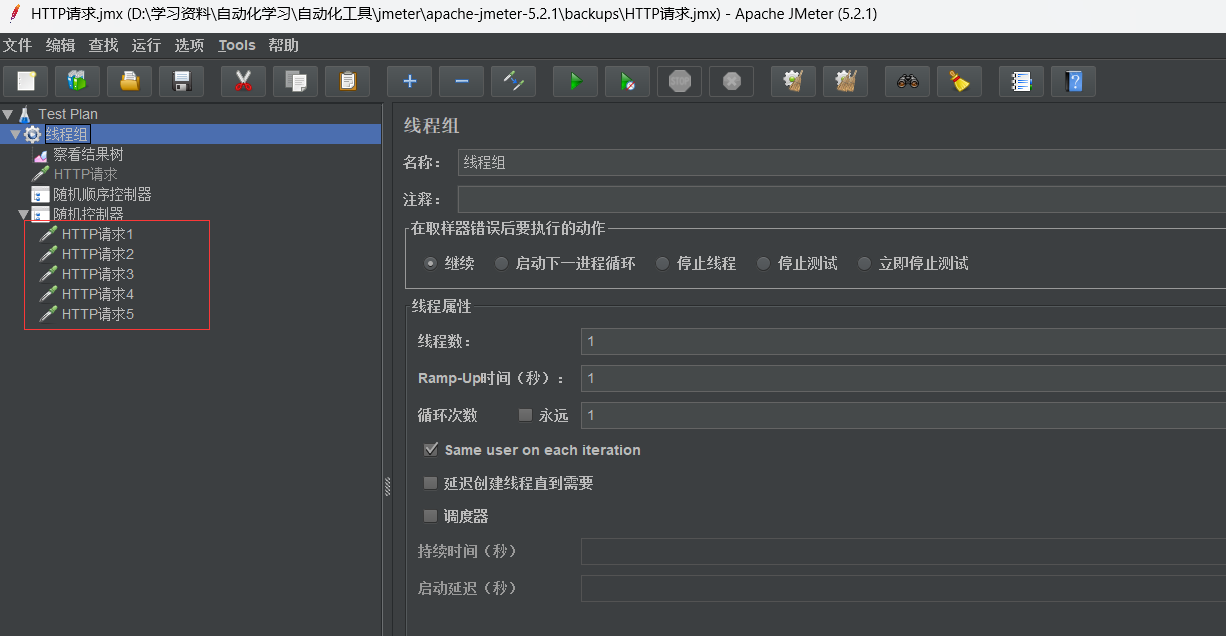Click the 注释 comment input field

click(x=841, y=199)
